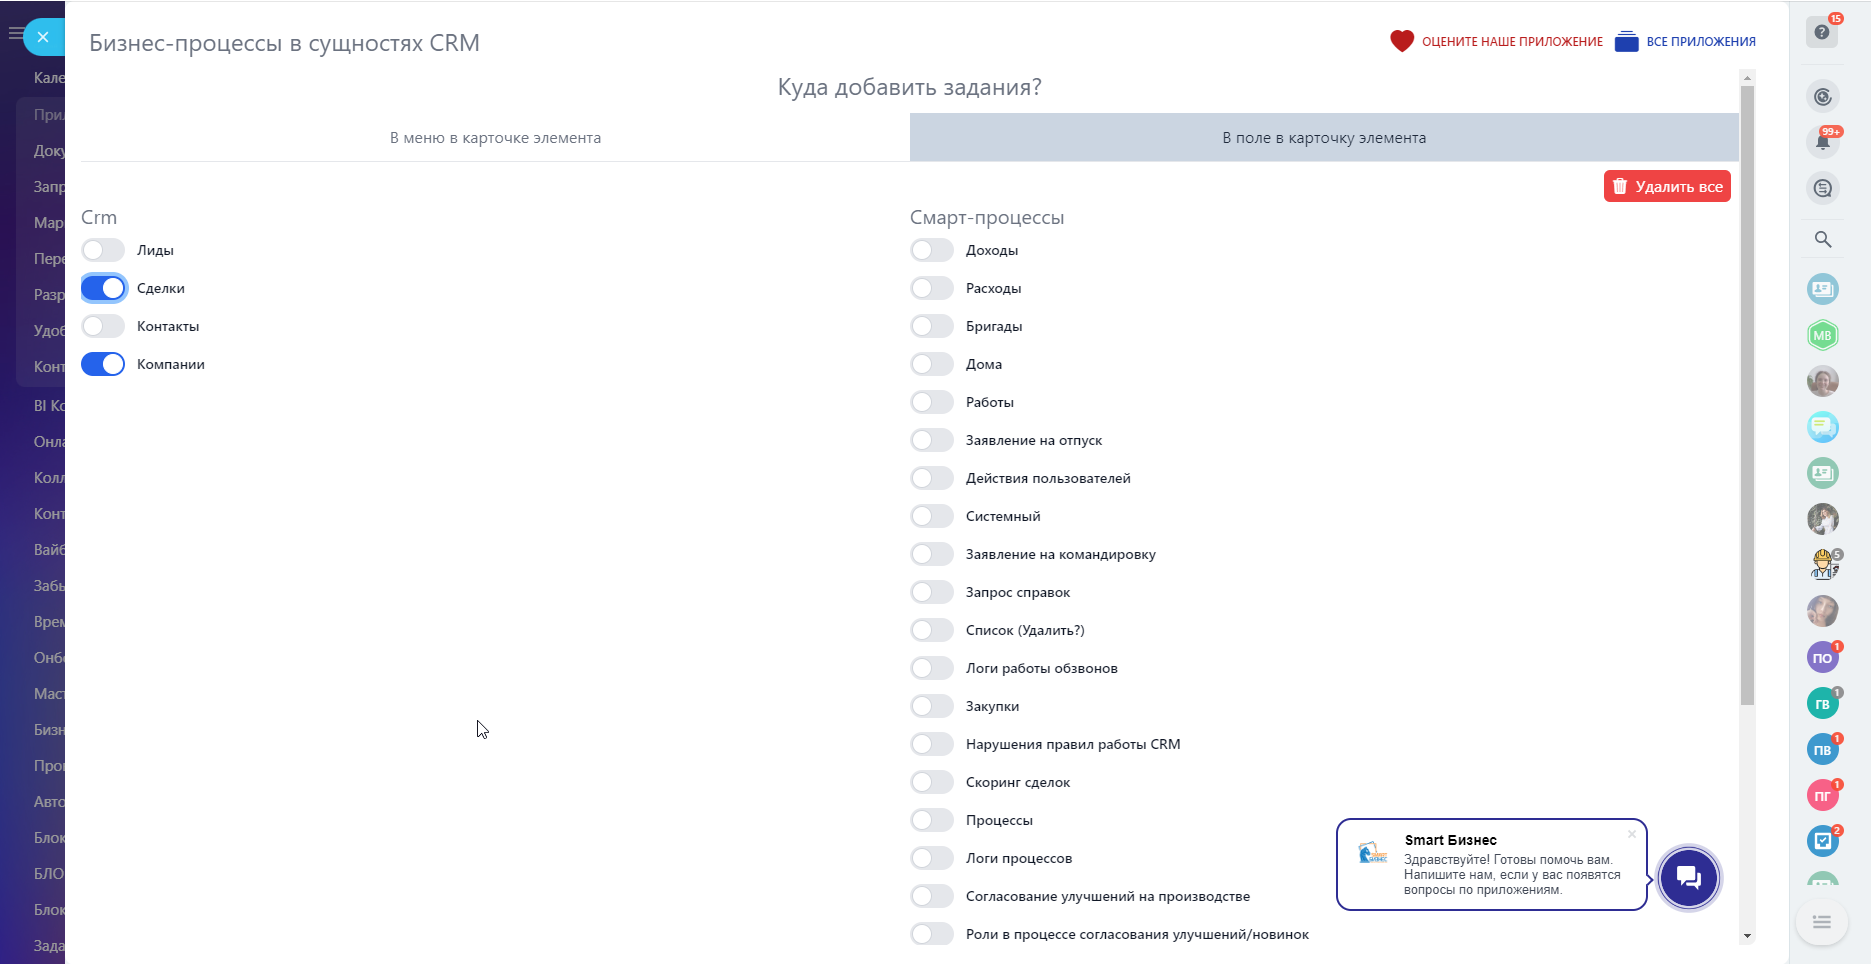Open the ПО chat avatar
1871x964 pixels.
tap(1822, 657)
